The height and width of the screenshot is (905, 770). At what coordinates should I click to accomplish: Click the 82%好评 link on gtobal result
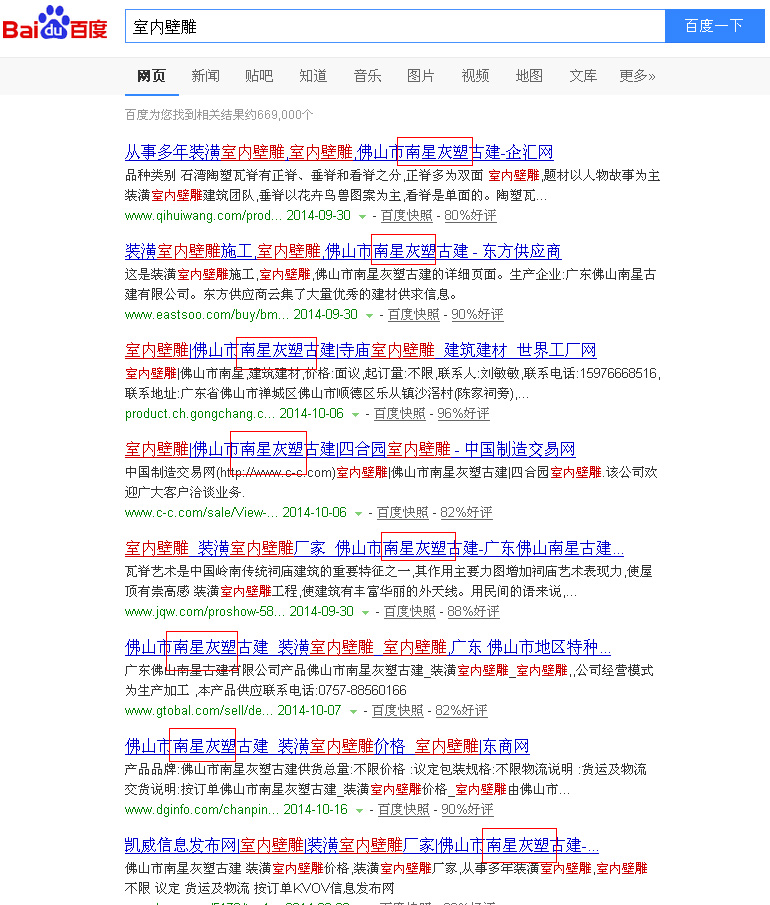pos(461,710)
